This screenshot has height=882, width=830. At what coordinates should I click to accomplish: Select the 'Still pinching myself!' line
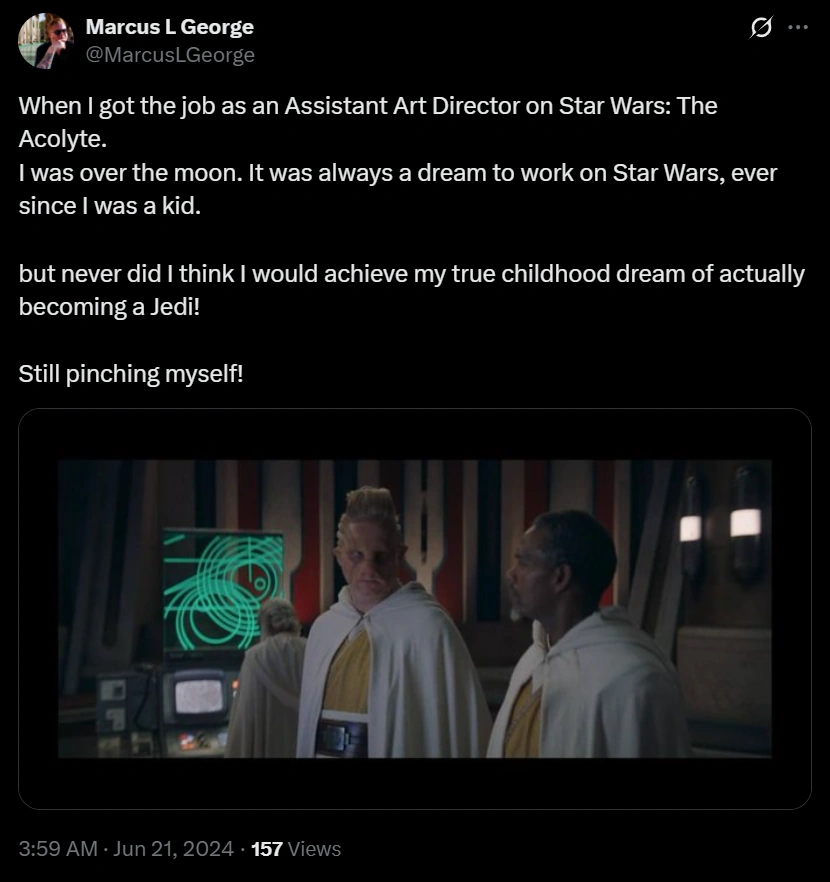pyautogui.click(x=131, y=374)
